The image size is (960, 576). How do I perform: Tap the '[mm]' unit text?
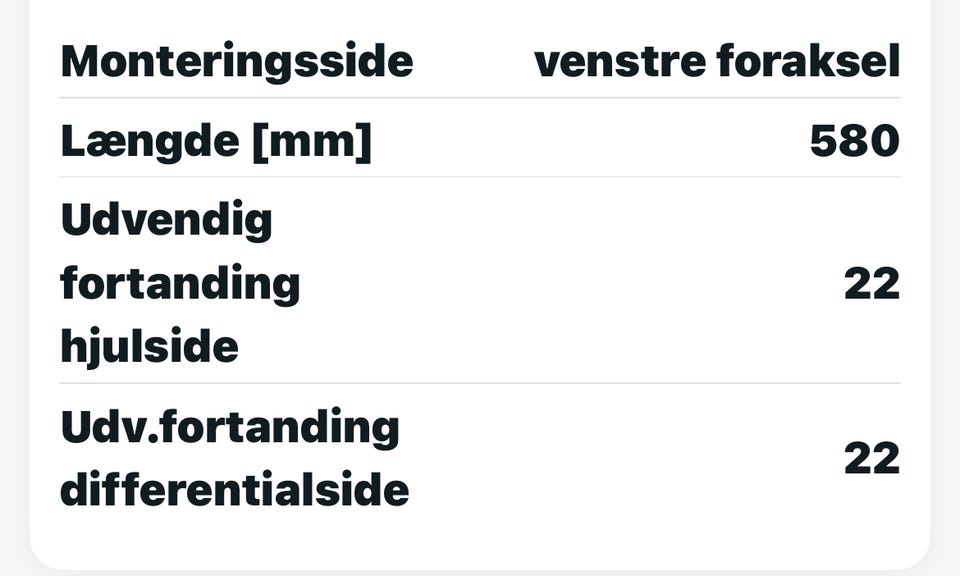[x=310, y=142]
